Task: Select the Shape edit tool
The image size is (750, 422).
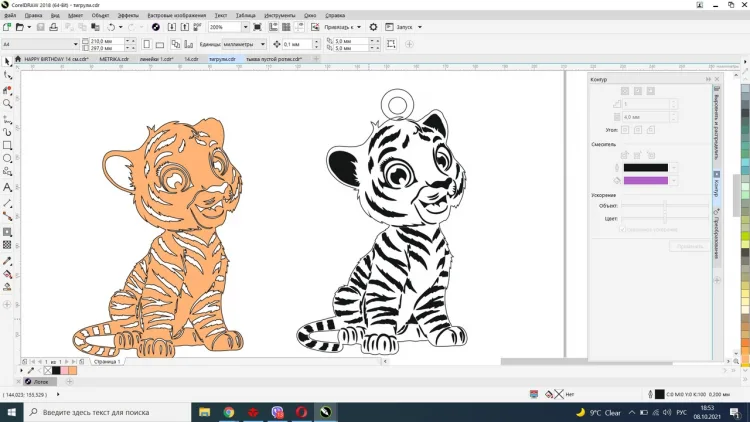Action: point(7,76)
